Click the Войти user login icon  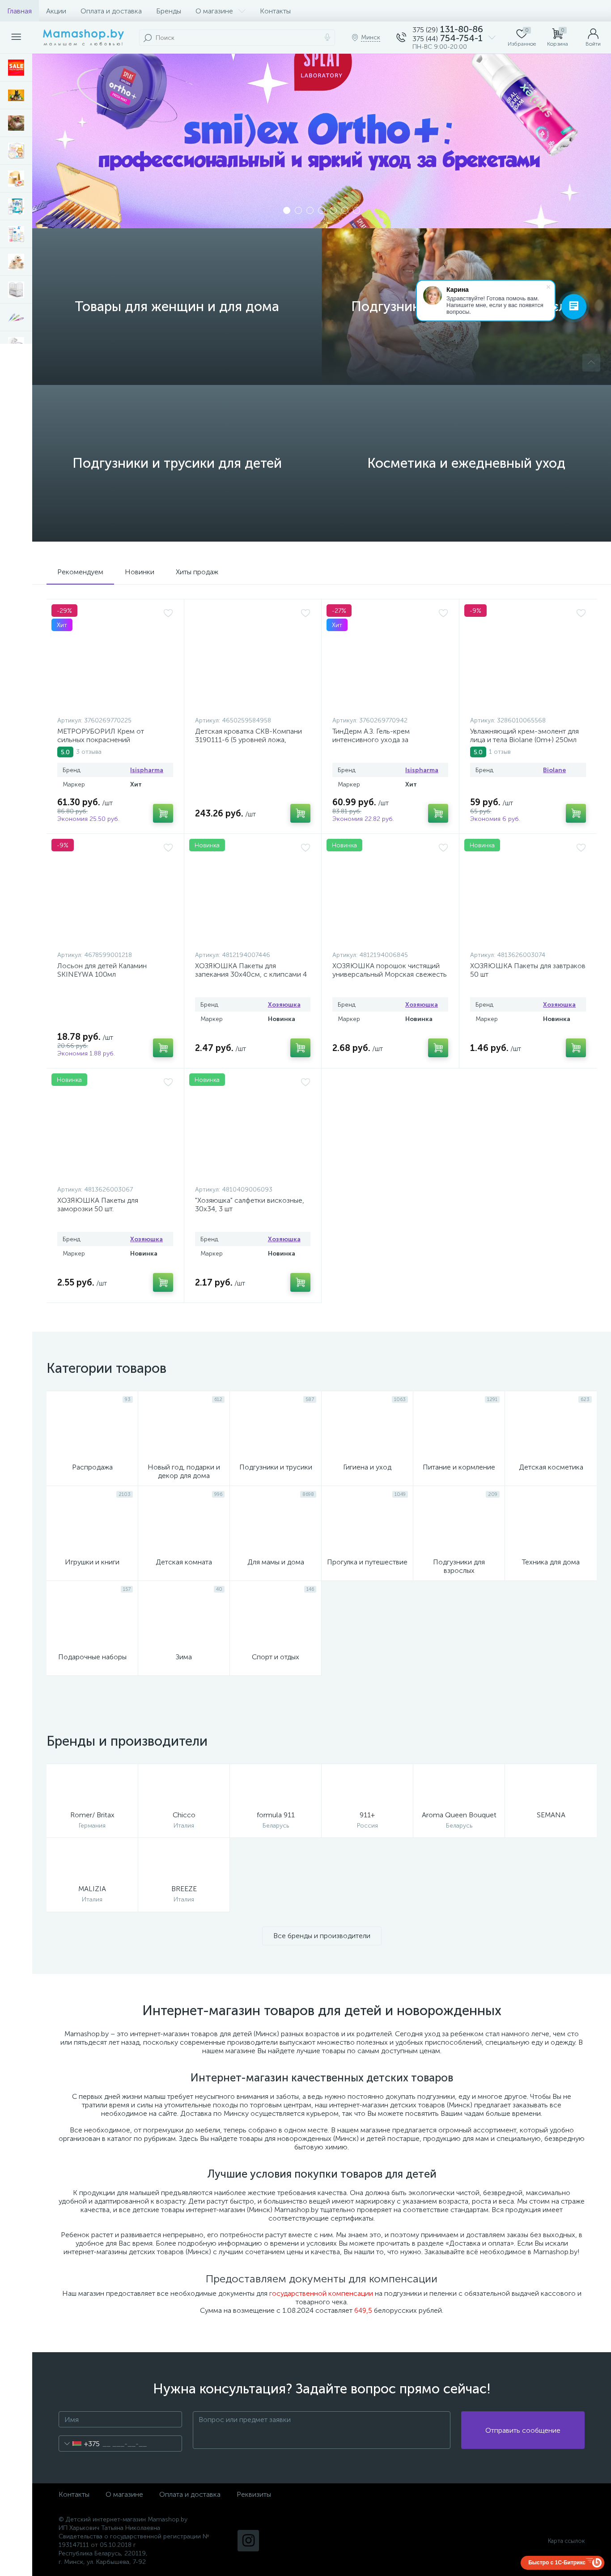593,37
